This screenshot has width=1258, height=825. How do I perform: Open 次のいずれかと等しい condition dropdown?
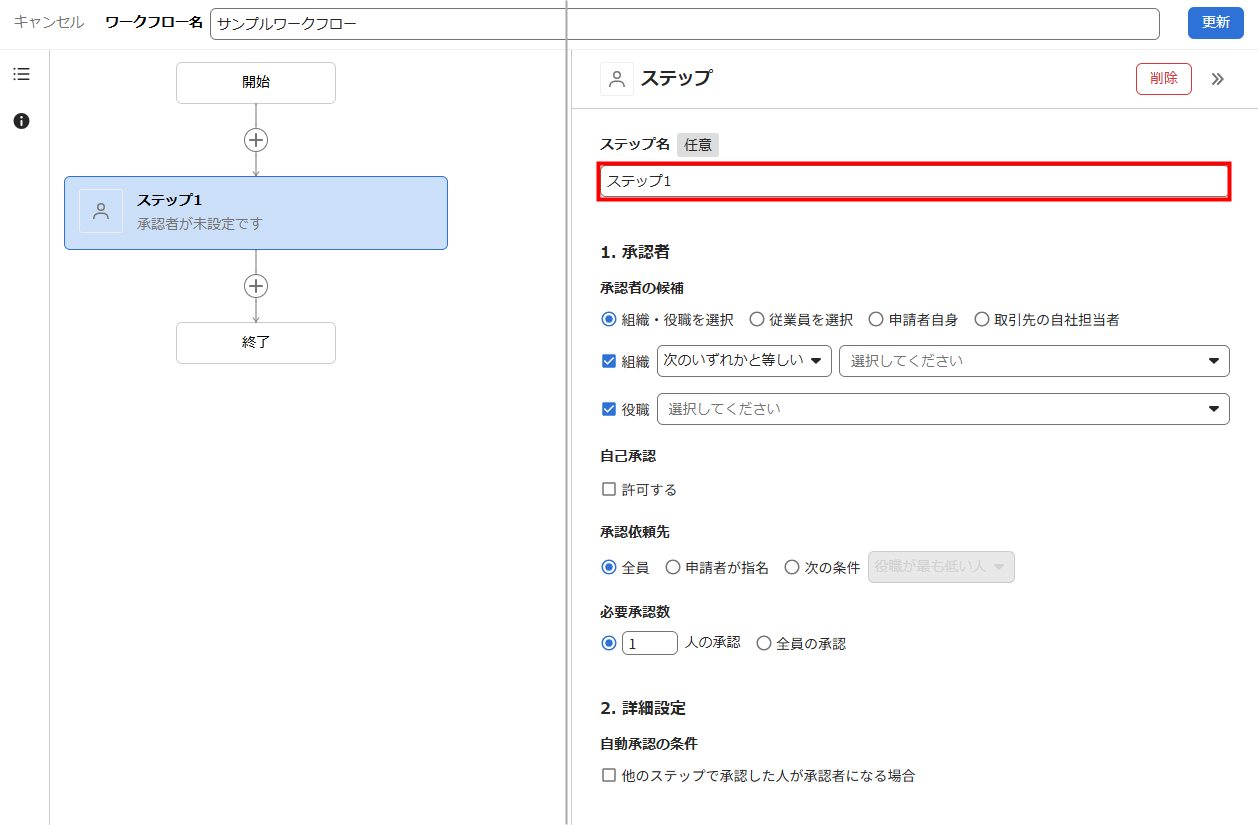(x=744, y=361)
